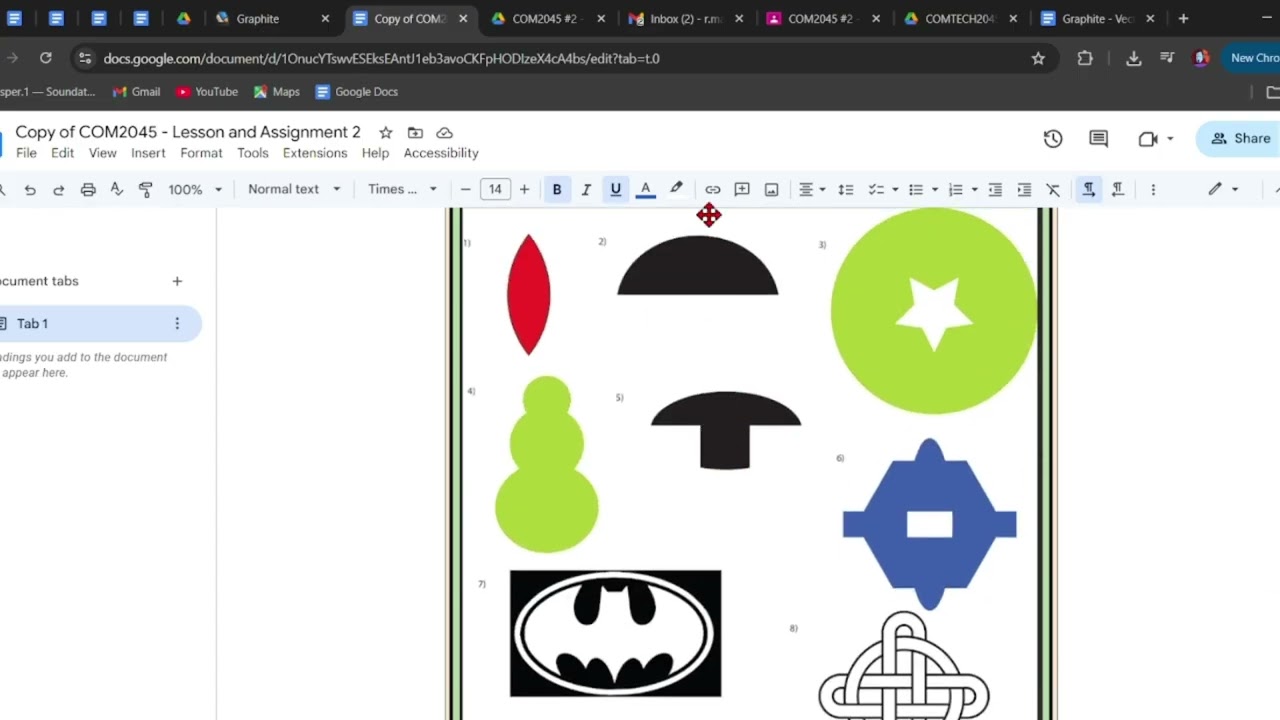Screen dimensions: 1280x720
Task: Toggle numbered list formatting
Action: (x=956, y=189)
